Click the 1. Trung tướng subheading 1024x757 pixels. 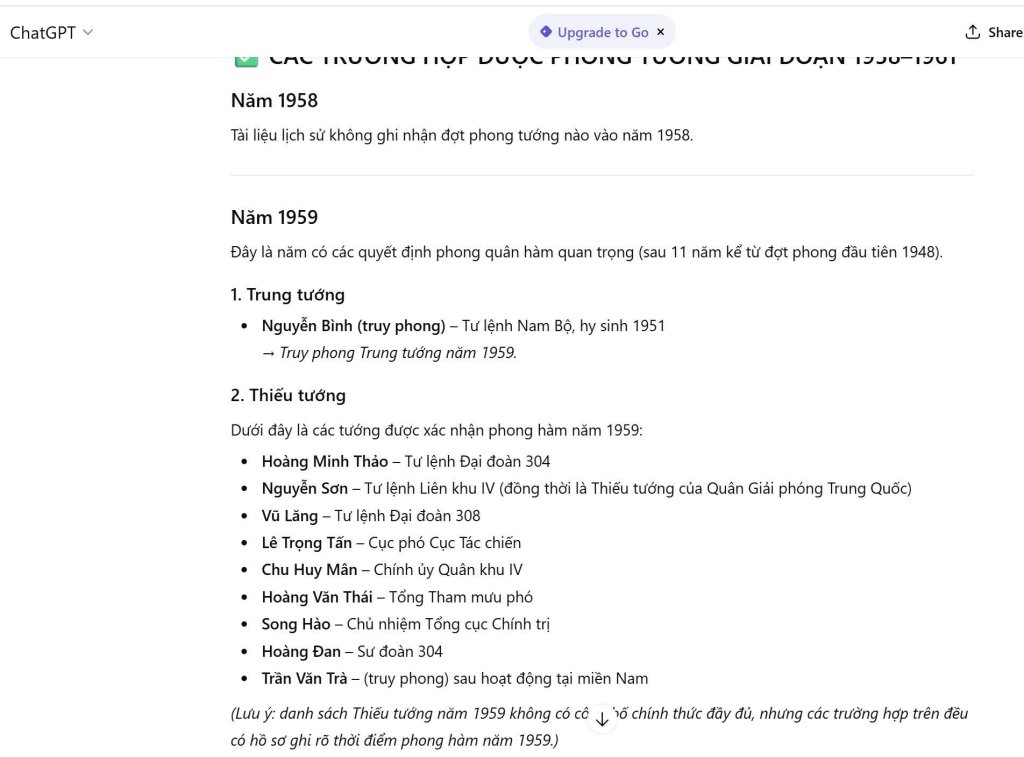(287, 295)
